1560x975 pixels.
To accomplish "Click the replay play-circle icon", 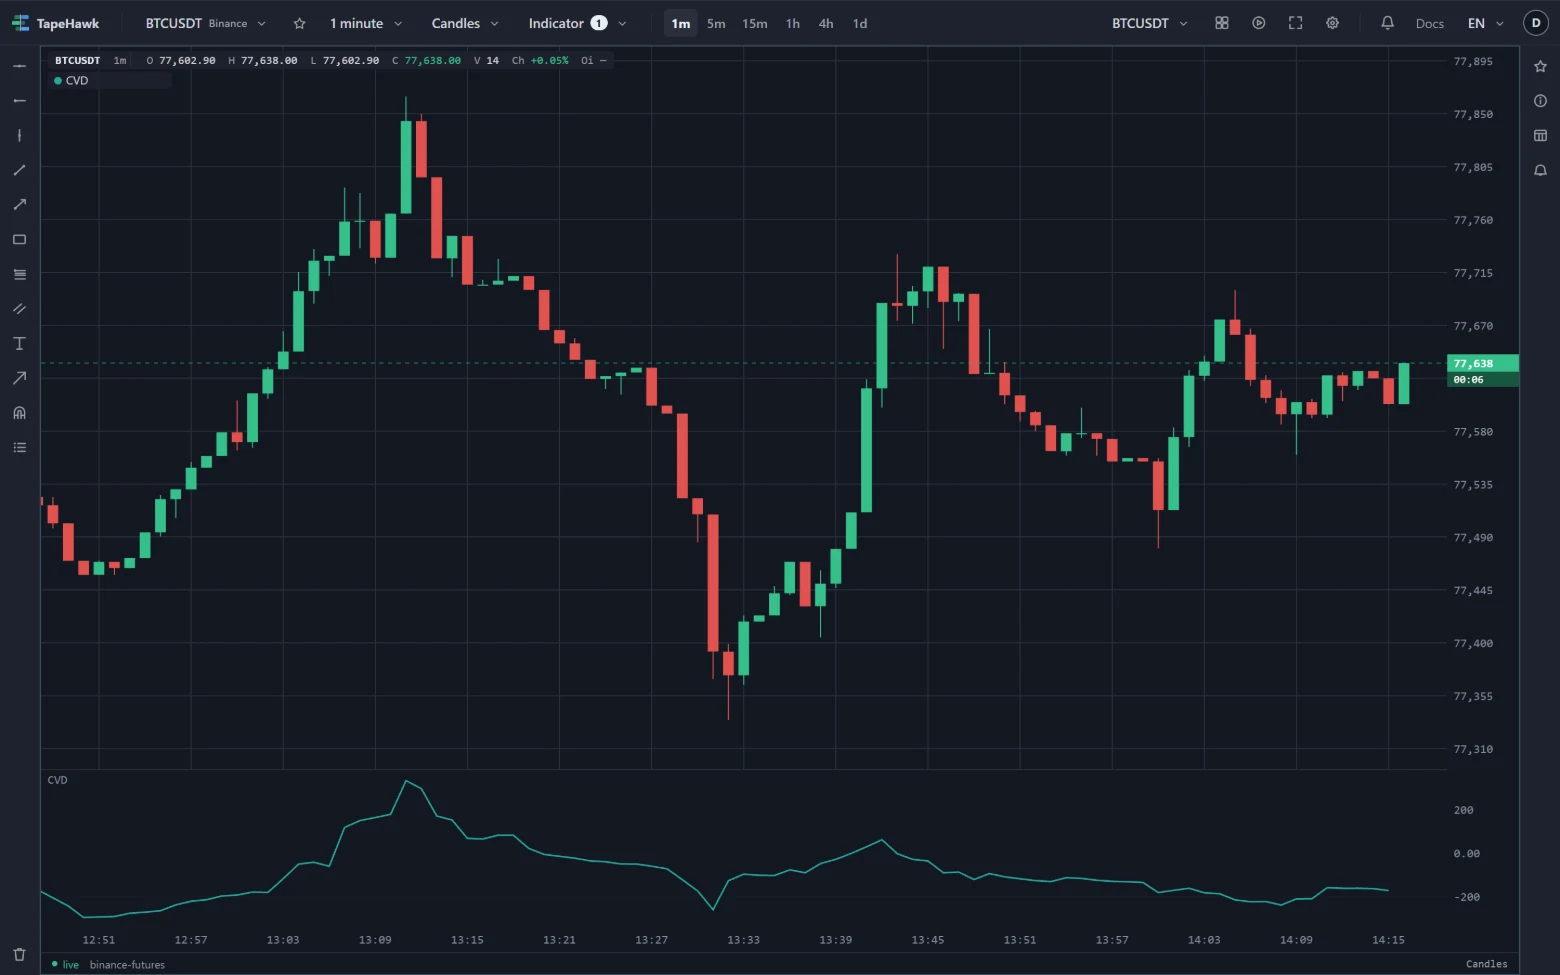I will pos(1258,23).
